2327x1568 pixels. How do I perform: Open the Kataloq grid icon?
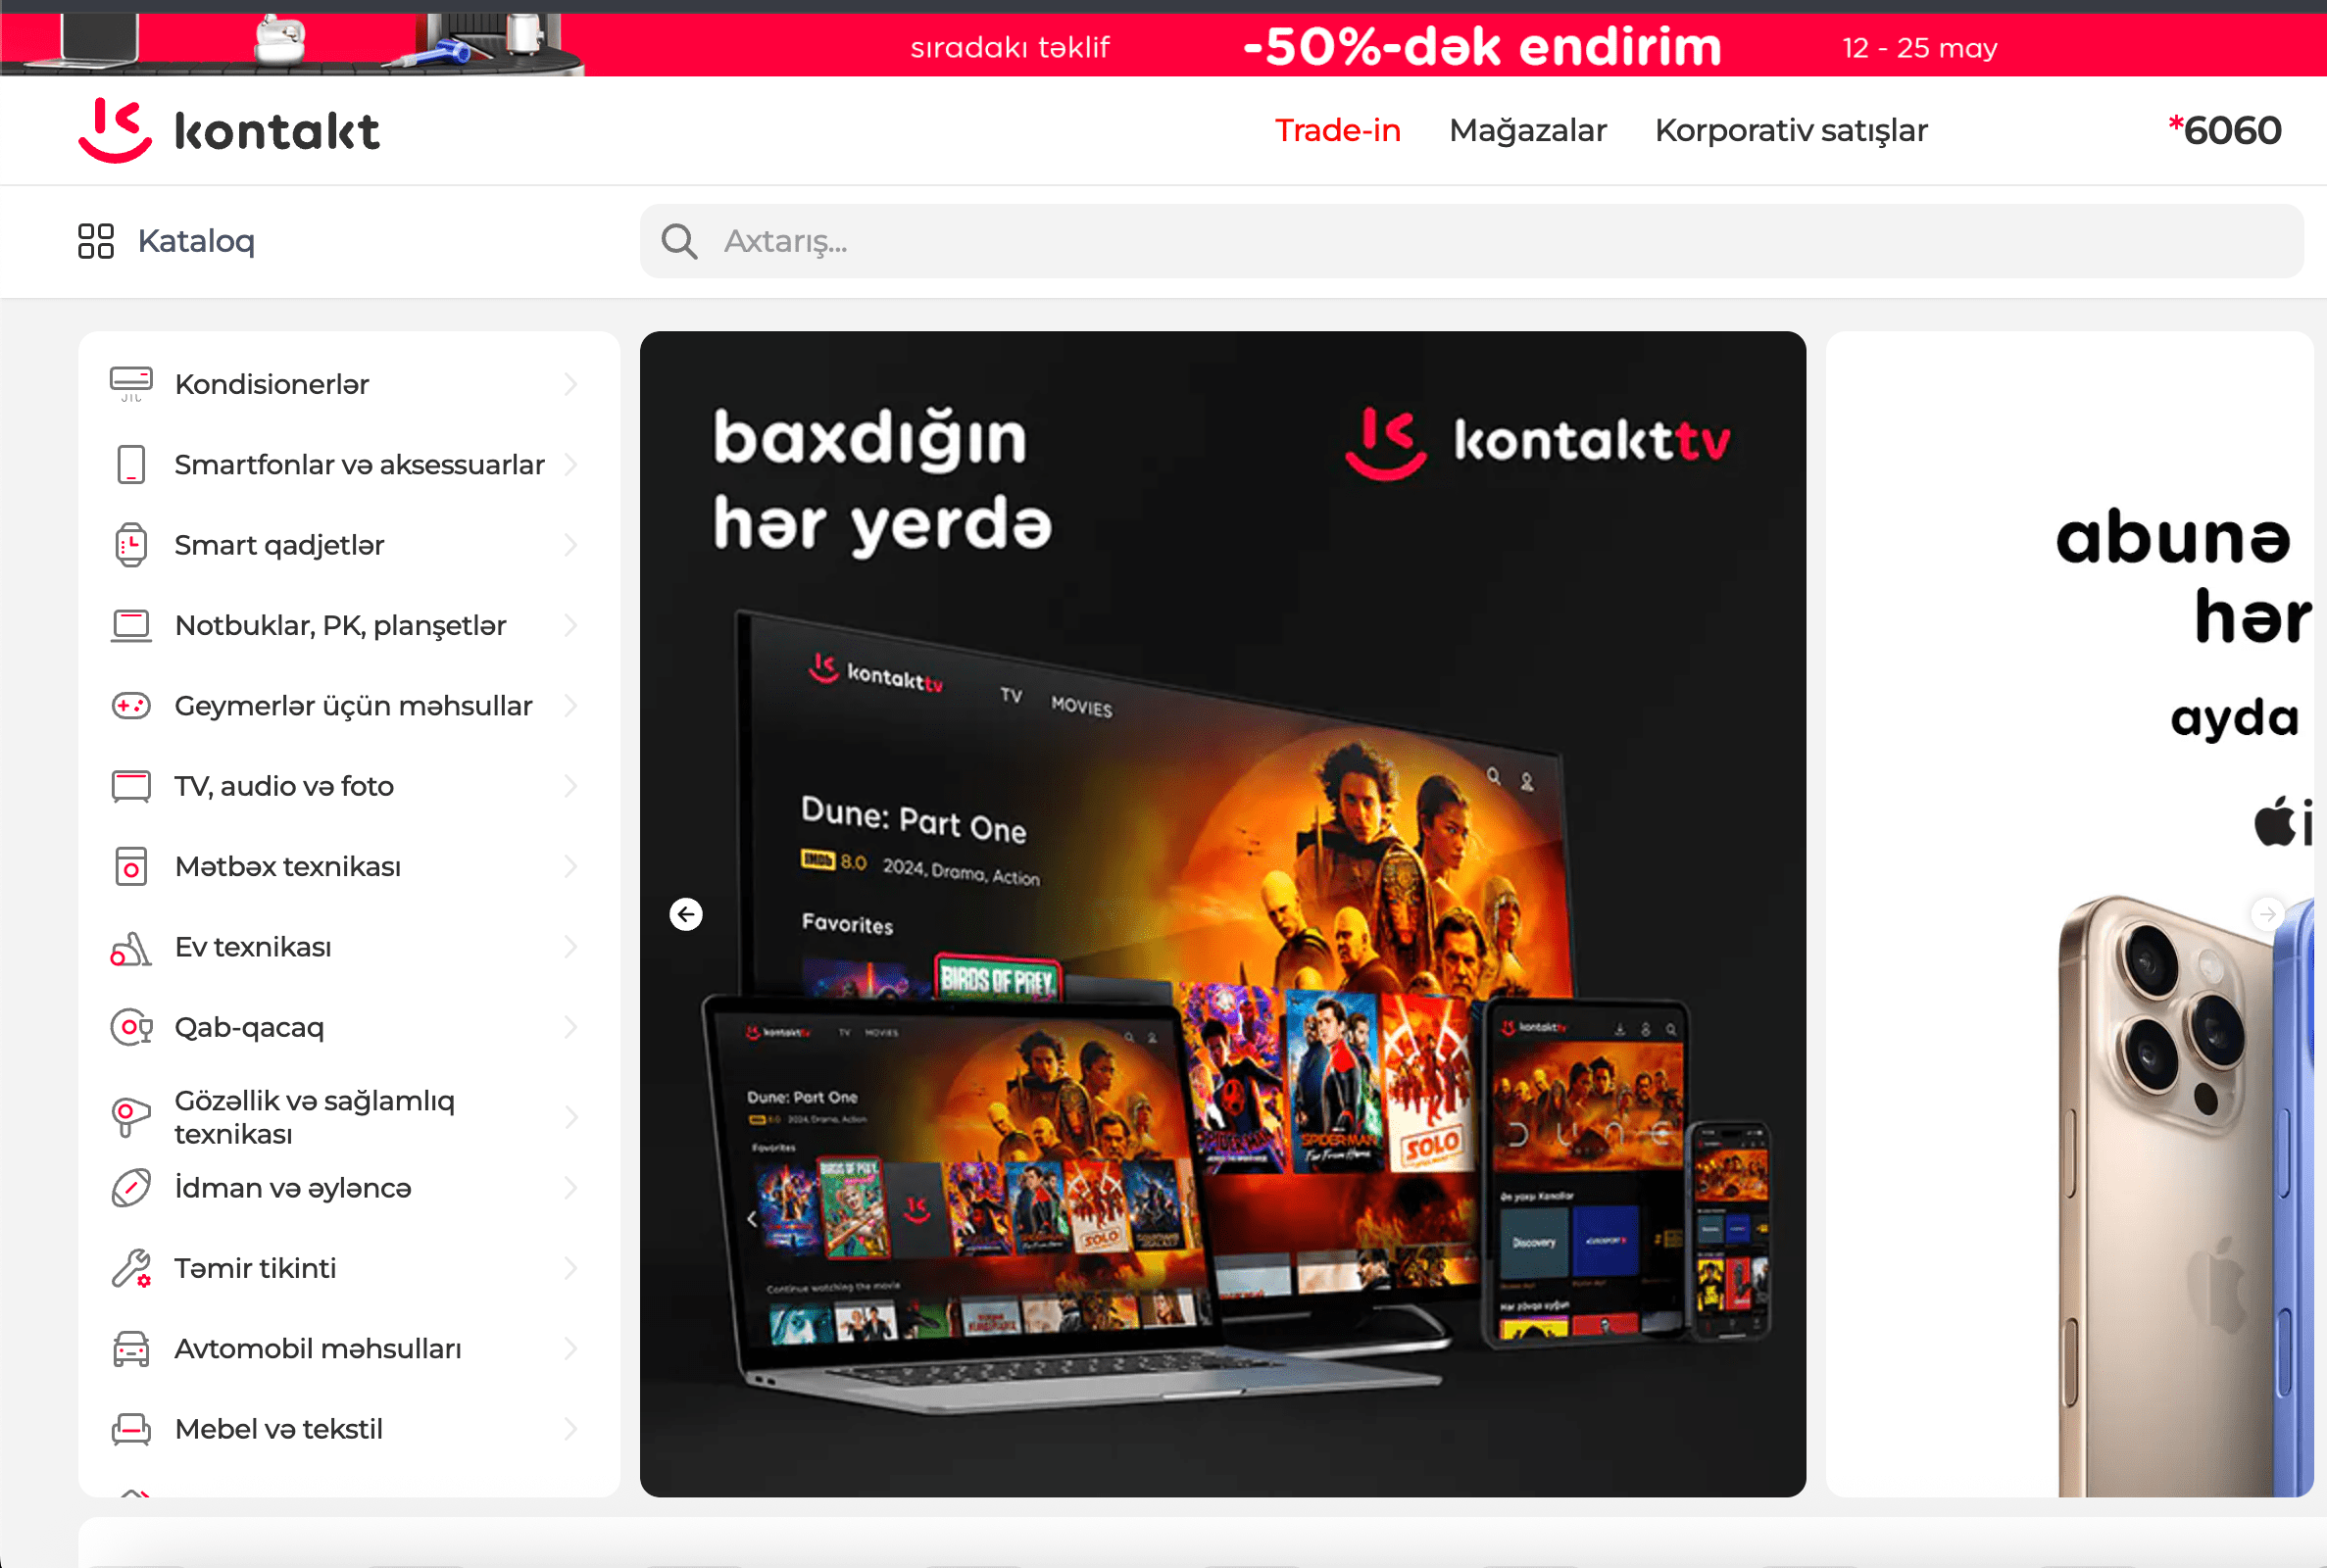coord(96,241)
